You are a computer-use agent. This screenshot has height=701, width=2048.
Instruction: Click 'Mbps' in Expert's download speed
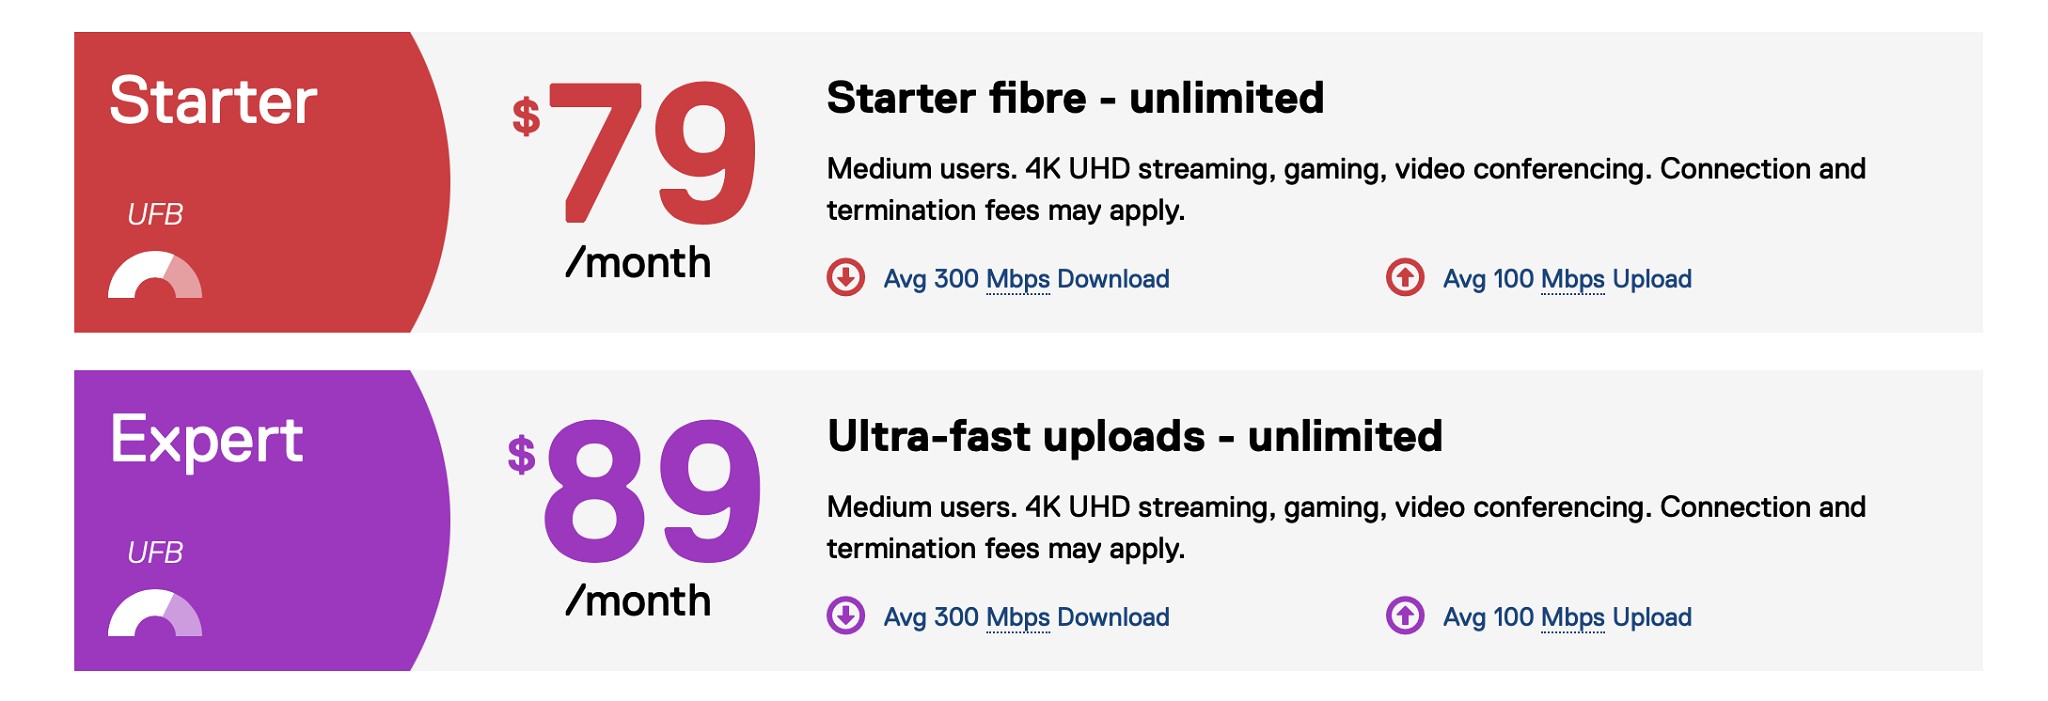[1017, 617]
